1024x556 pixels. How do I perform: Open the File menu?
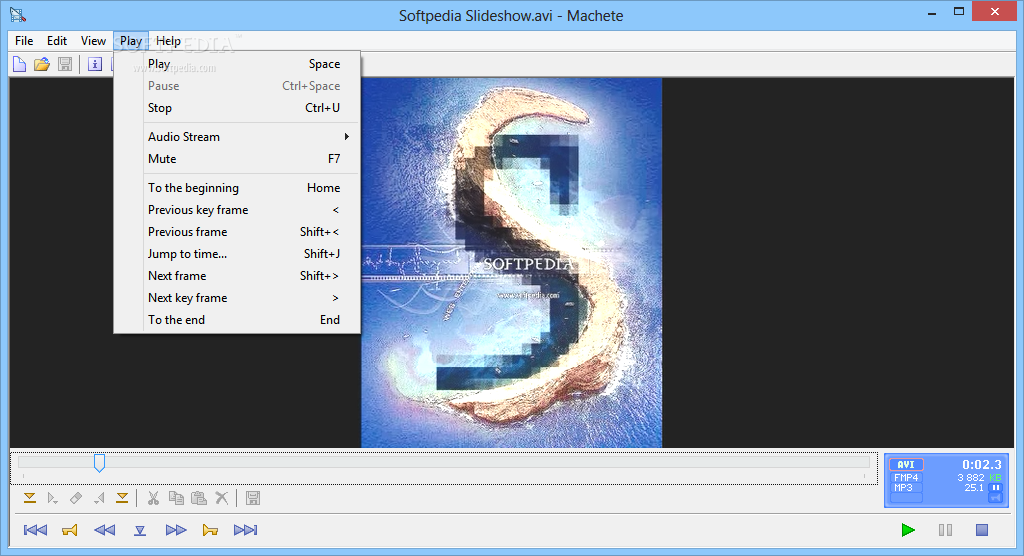point(24,41)
